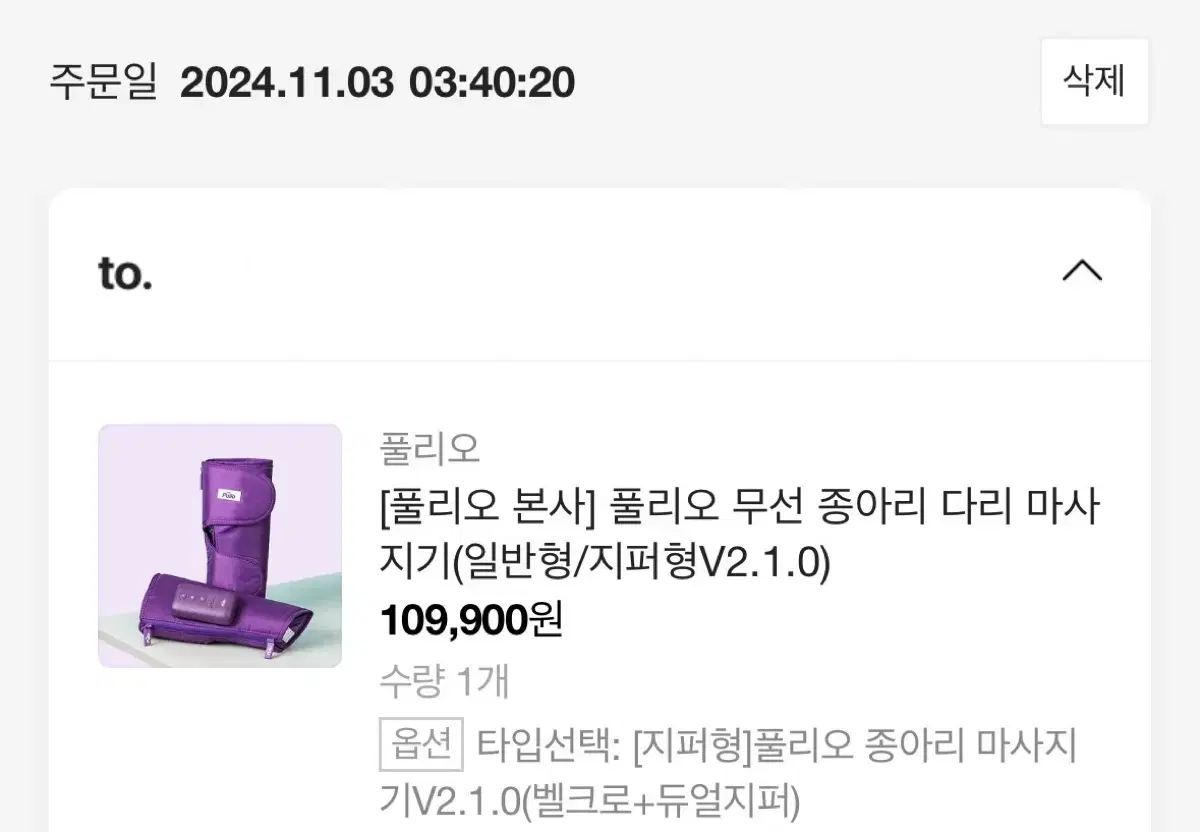Image resolution: width=1200 pixels, height=832 pixels.
Task: Toggle the recipient card header row
Action: tap(600, 272)
